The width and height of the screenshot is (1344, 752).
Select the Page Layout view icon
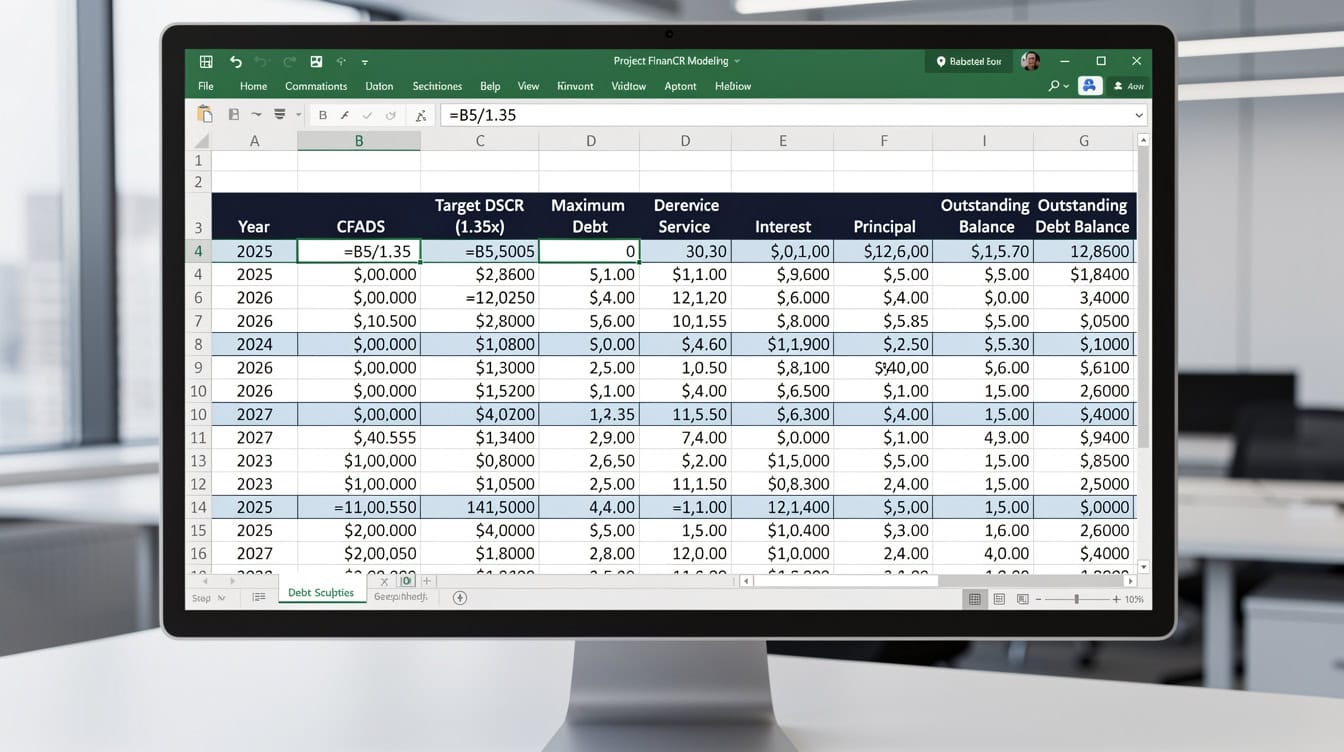pyautogui.click(x=998, y=599)
